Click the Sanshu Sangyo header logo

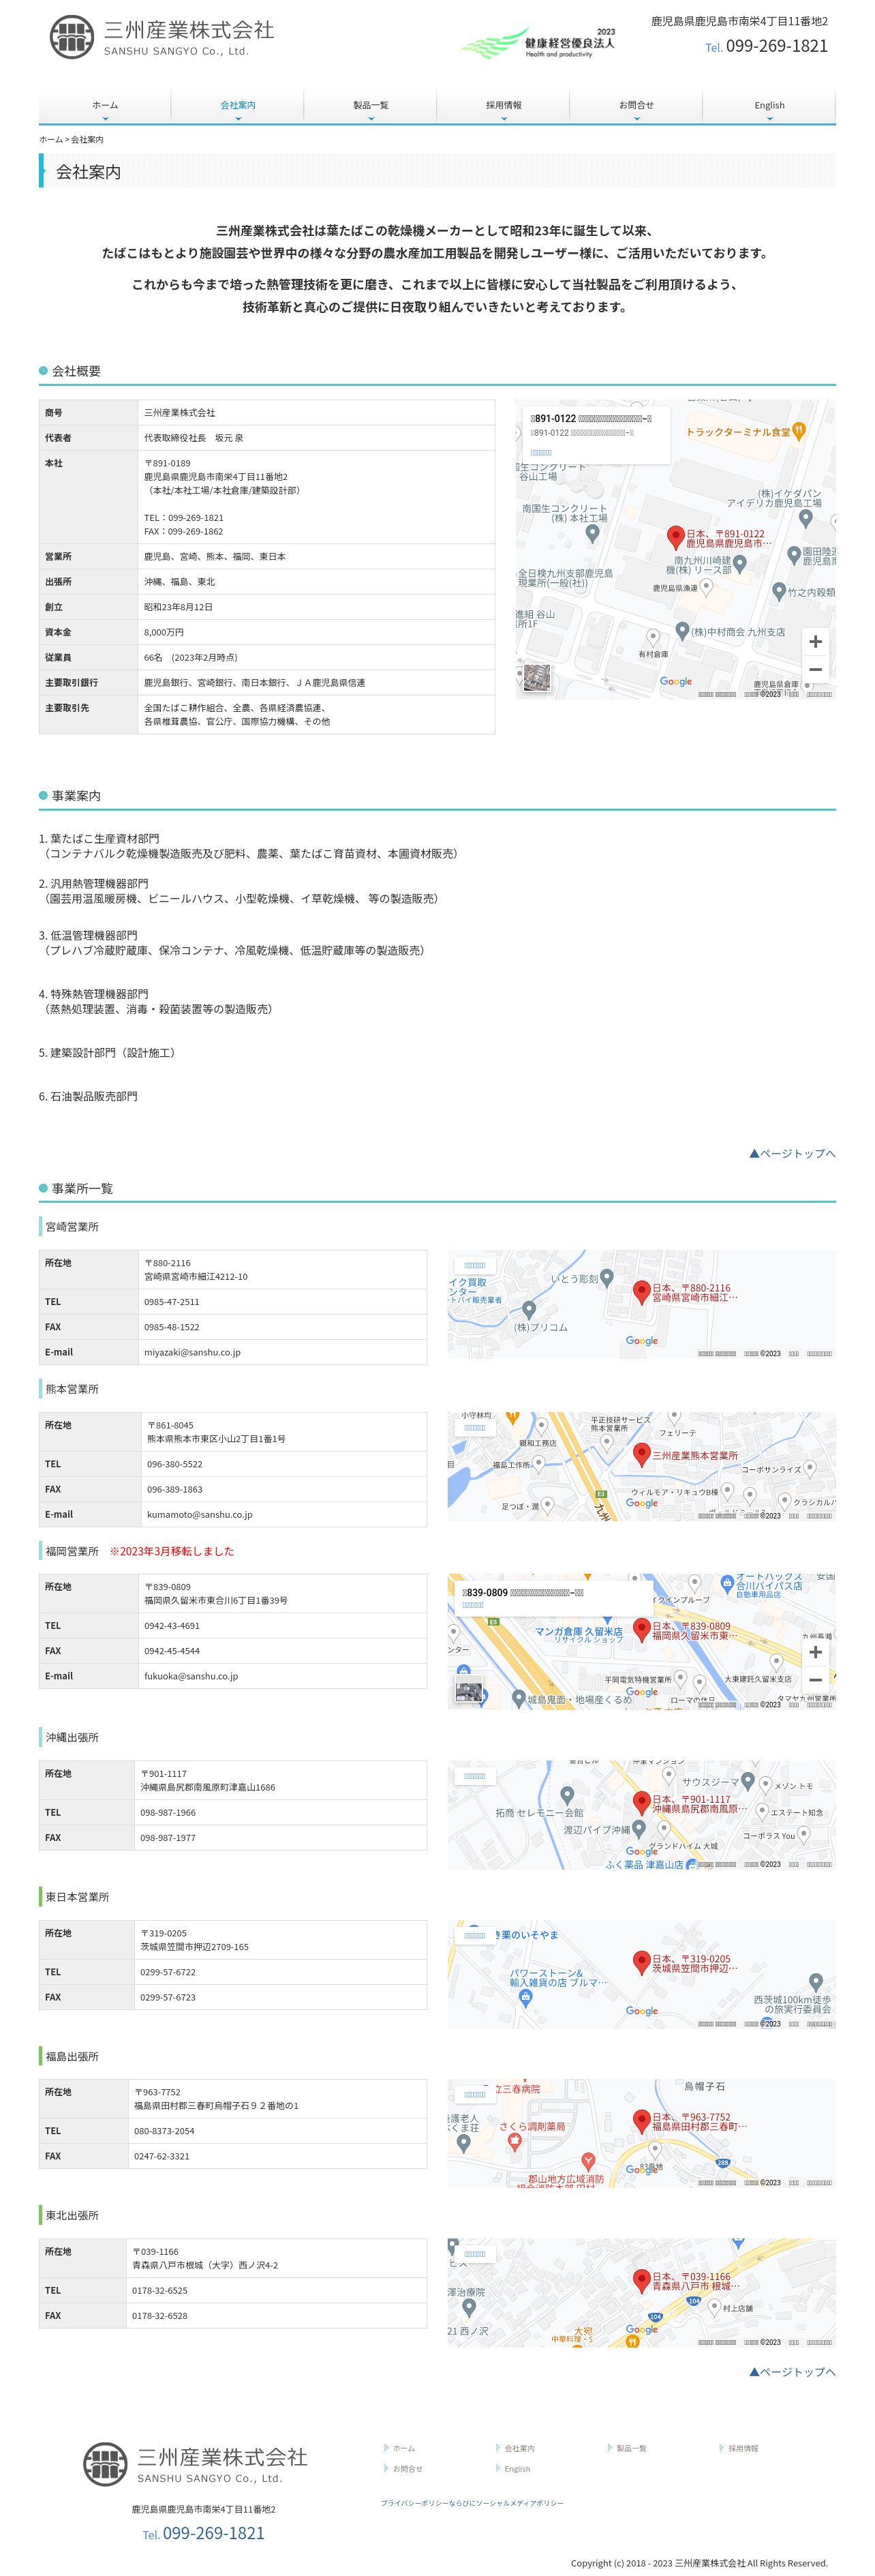tap(161, 38)
